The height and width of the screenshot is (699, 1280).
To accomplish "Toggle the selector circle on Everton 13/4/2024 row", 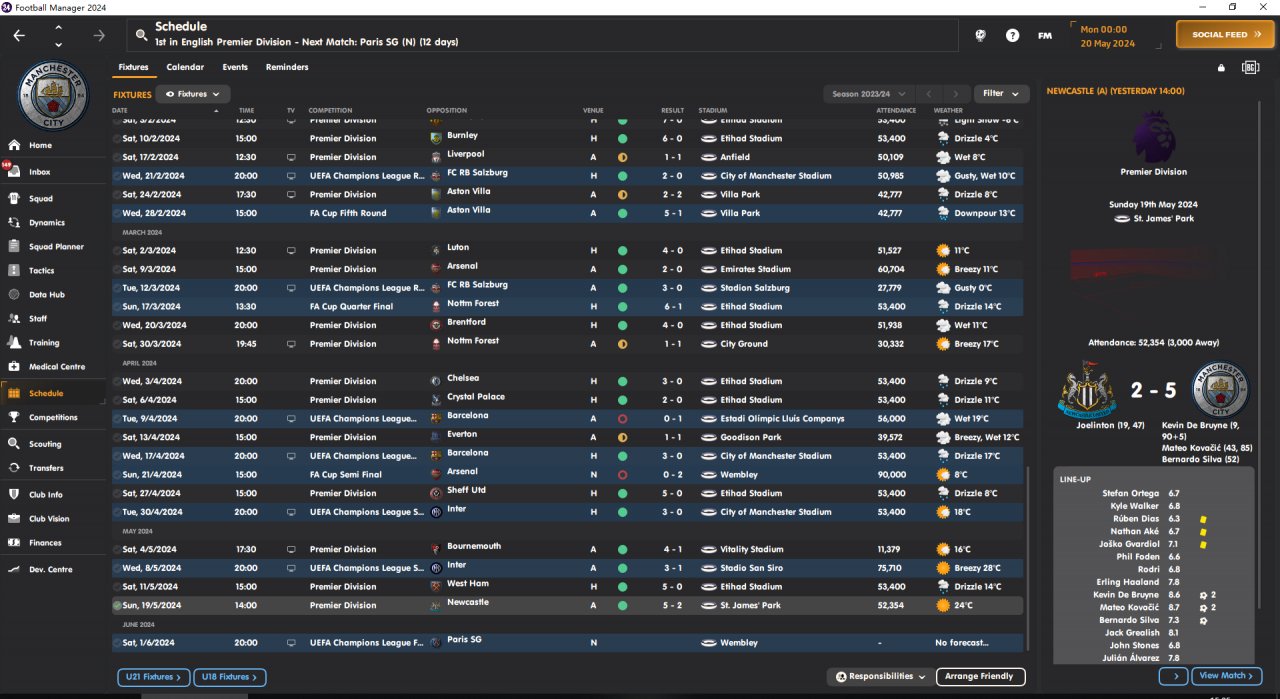I will click(117, 437).
